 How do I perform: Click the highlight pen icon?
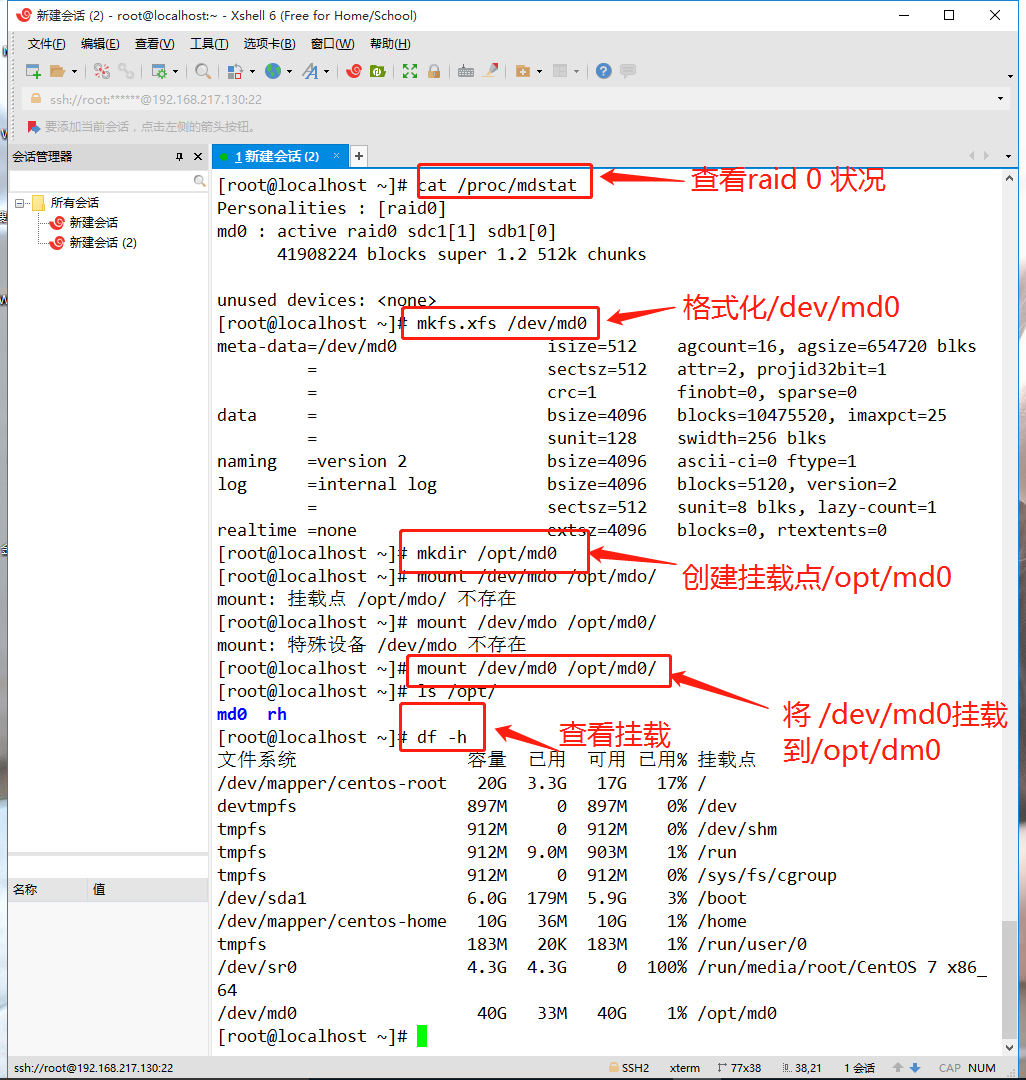490,71
